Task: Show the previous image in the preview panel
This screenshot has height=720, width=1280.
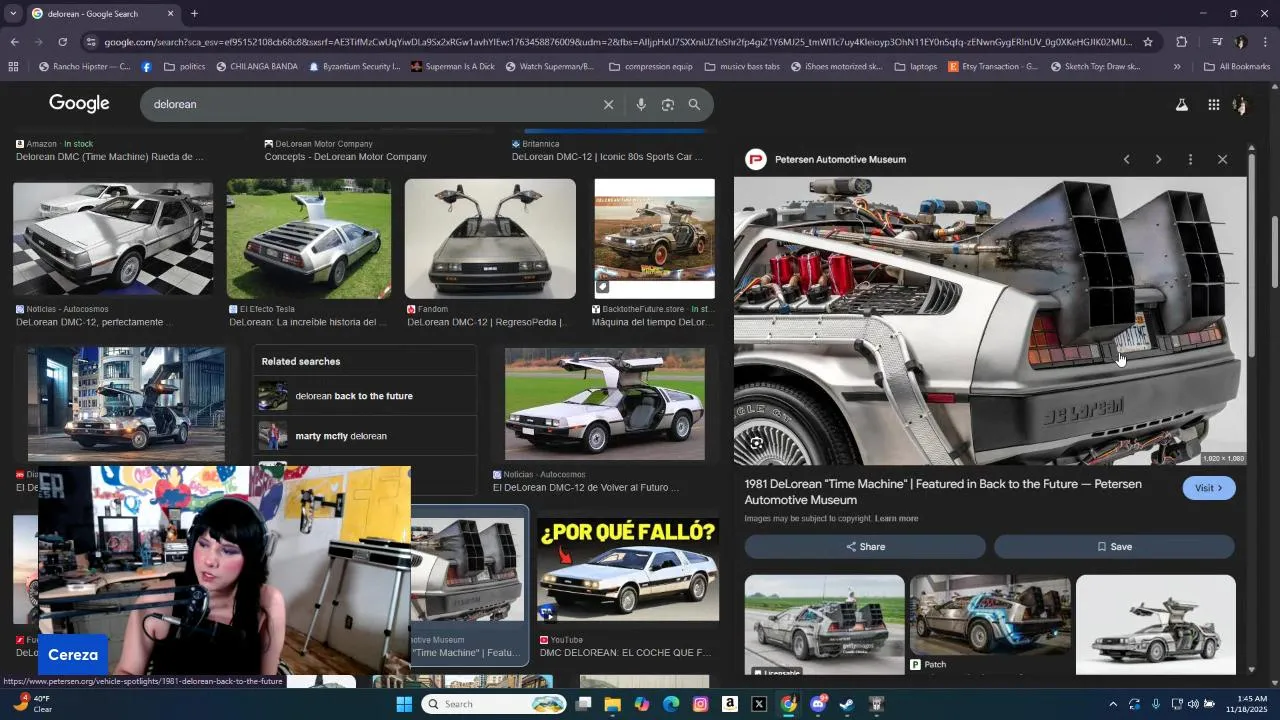Action: point(1126,159)
